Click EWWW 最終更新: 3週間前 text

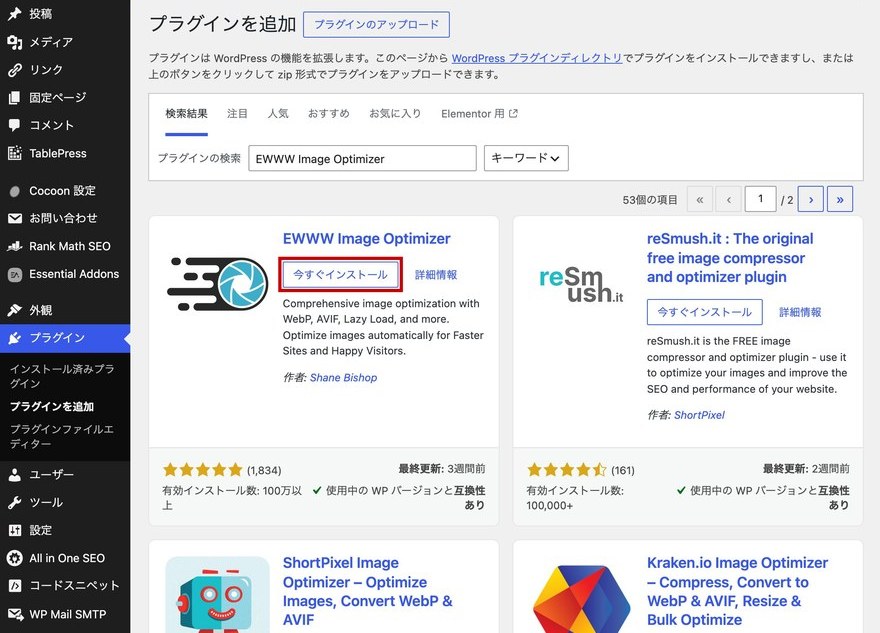point(442,469)
